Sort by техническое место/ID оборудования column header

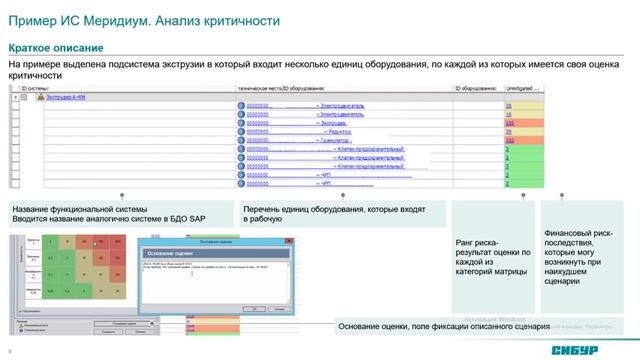tap(281, 88)
